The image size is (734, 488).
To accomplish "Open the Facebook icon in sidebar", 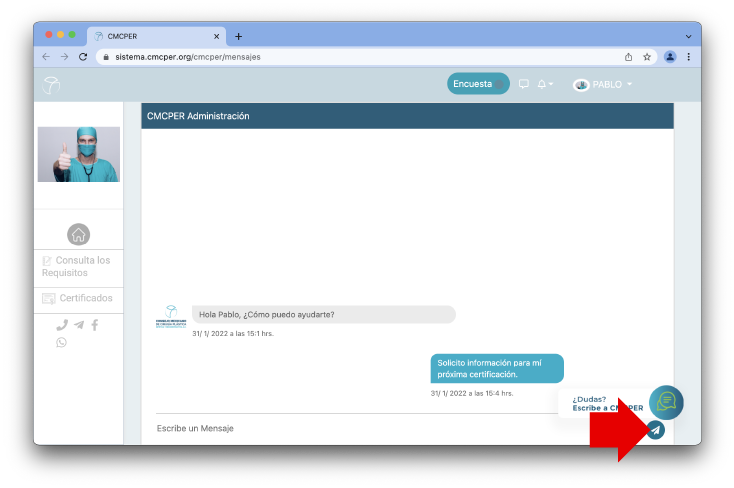I will 94,325.
